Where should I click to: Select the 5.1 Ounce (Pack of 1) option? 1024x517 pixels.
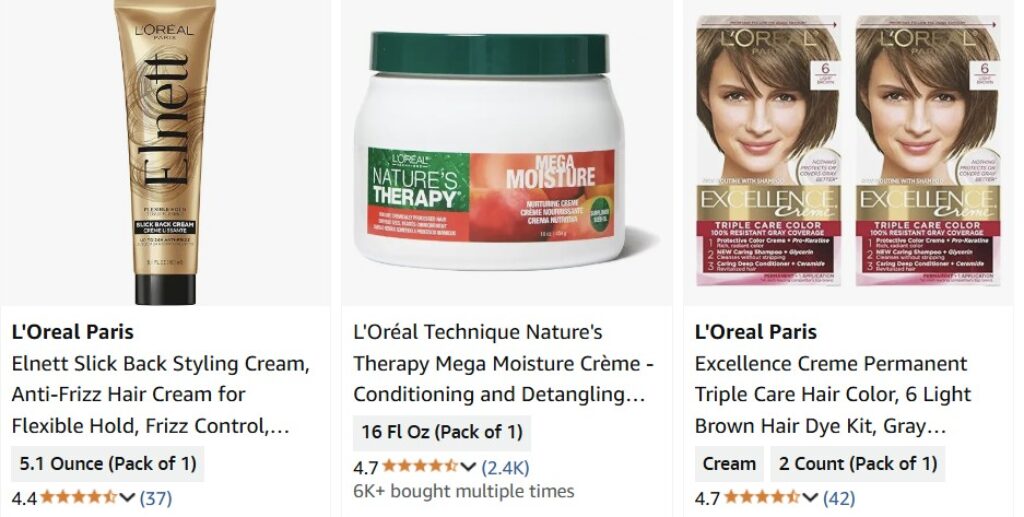[x=108, y=464]
